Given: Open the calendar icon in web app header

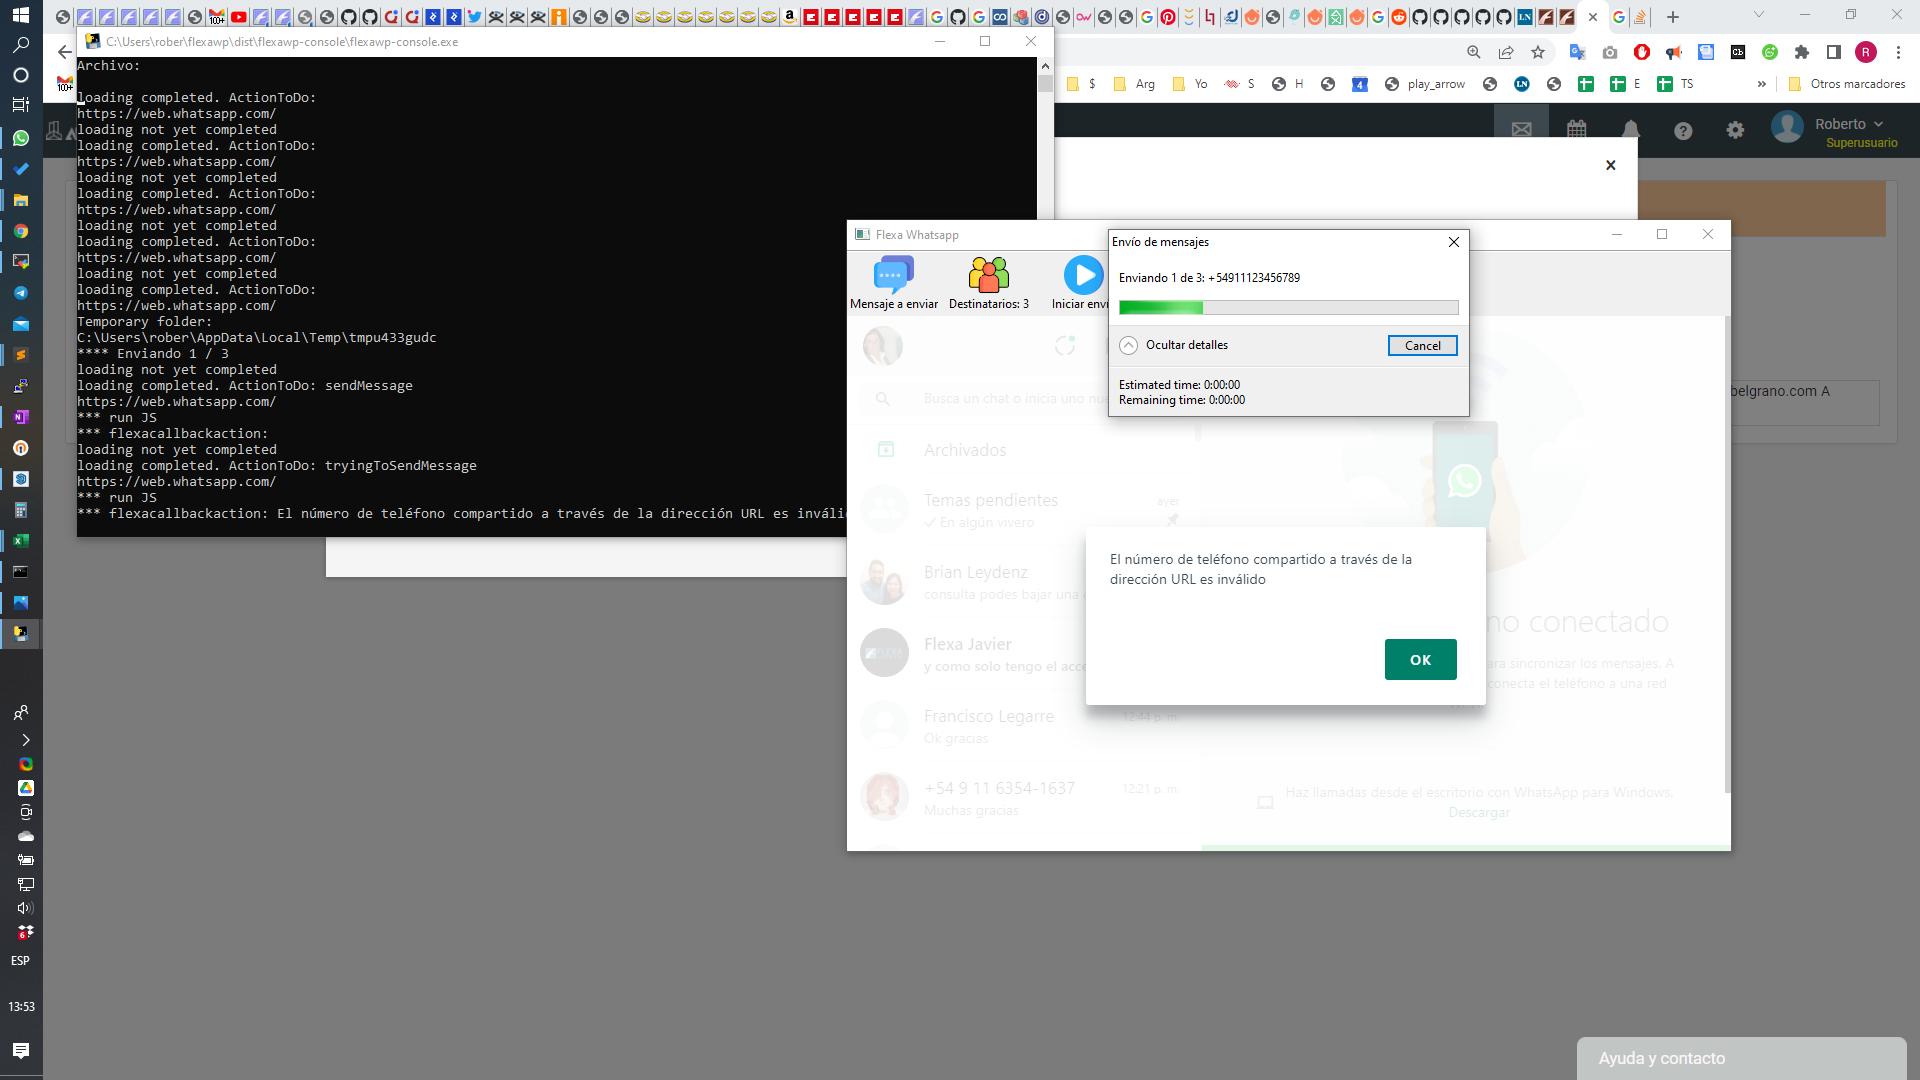Looking at the screenshot, I should tap(1577, 130).
